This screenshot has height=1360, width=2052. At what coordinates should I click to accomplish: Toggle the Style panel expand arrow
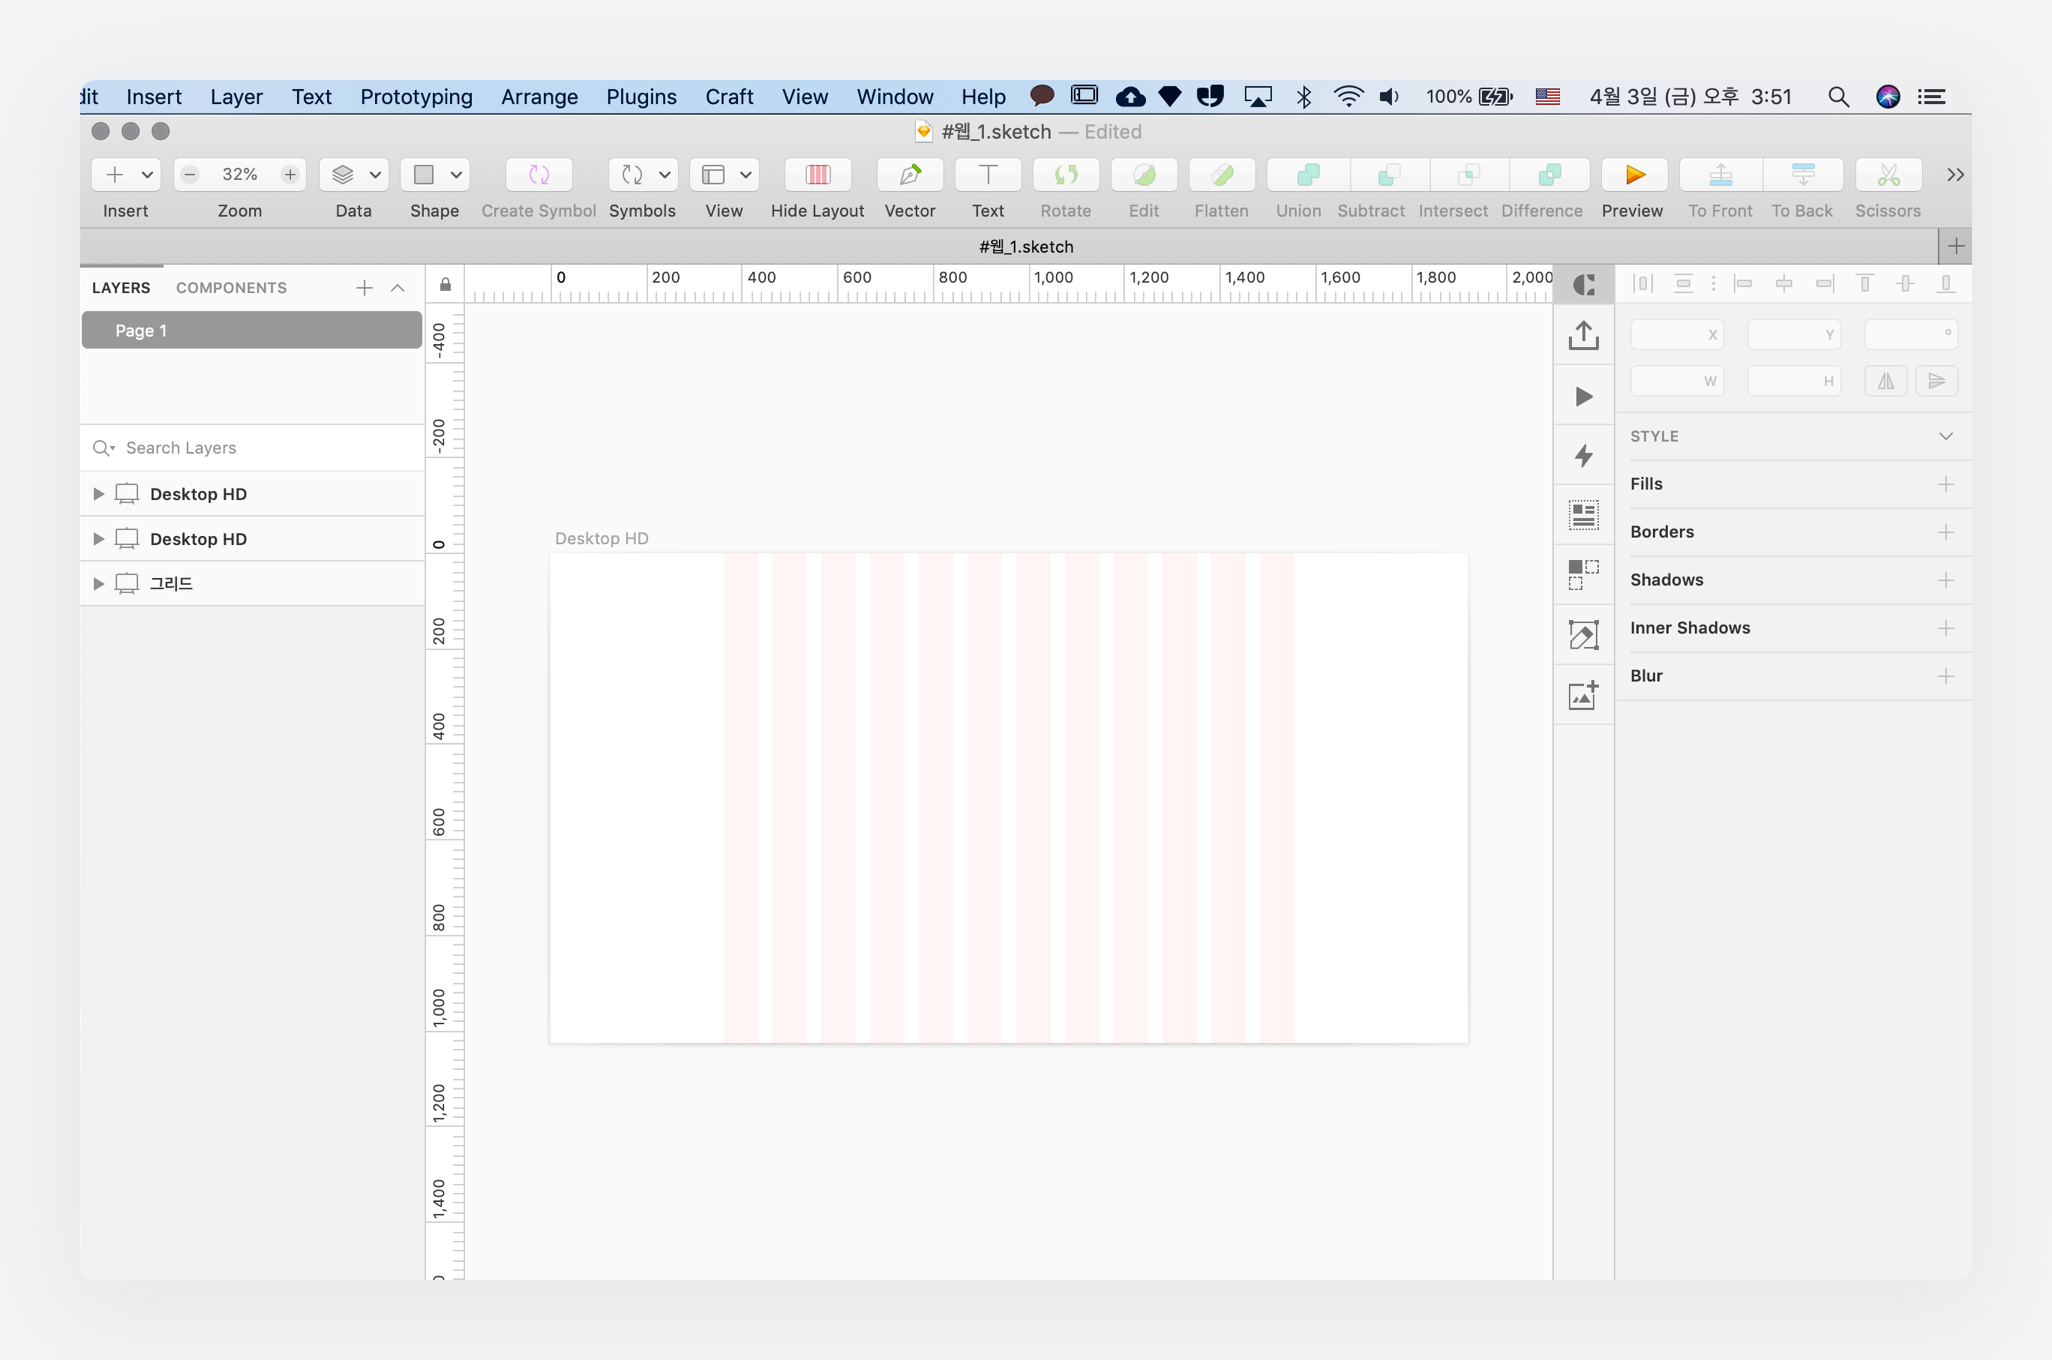1946,437
